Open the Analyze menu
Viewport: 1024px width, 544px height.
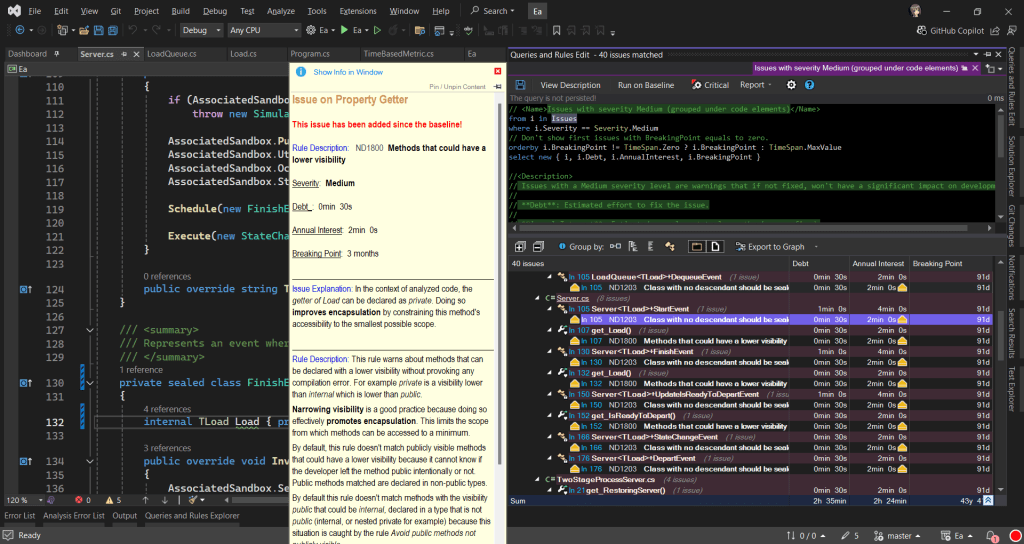coord(281,11)
